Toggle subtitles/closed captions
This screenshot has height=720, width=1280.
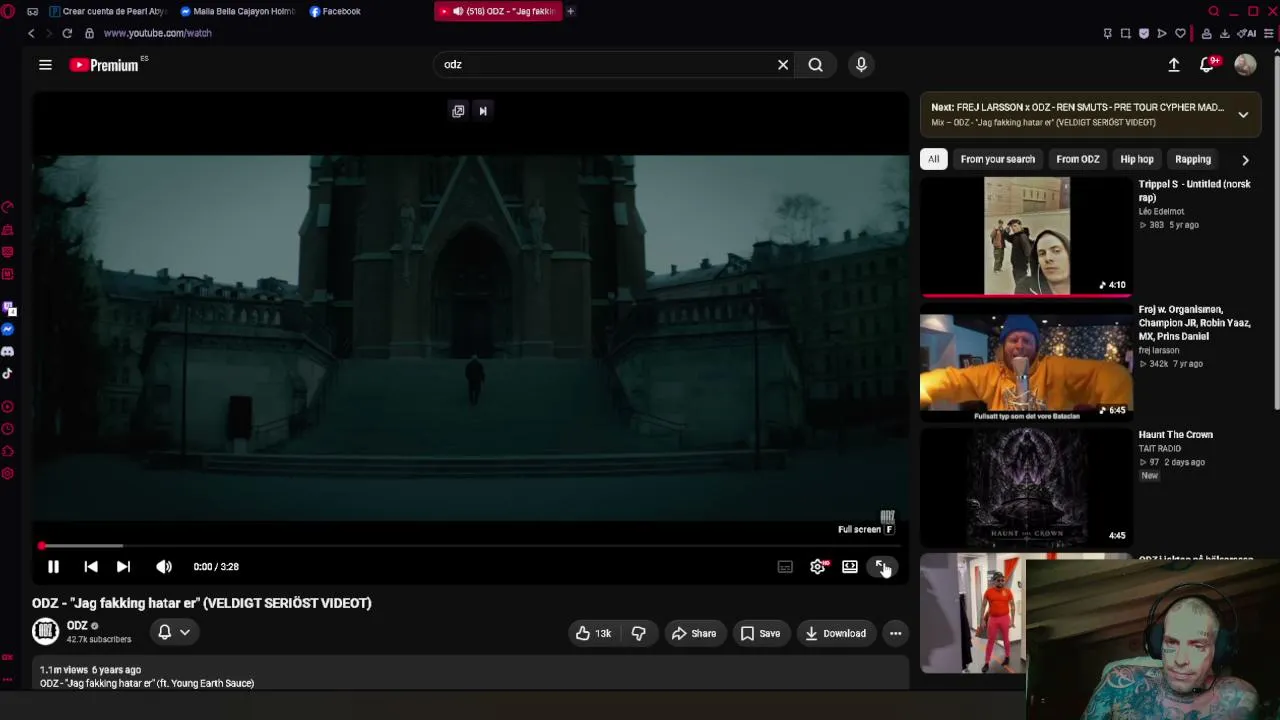click(x=785, y=567)
